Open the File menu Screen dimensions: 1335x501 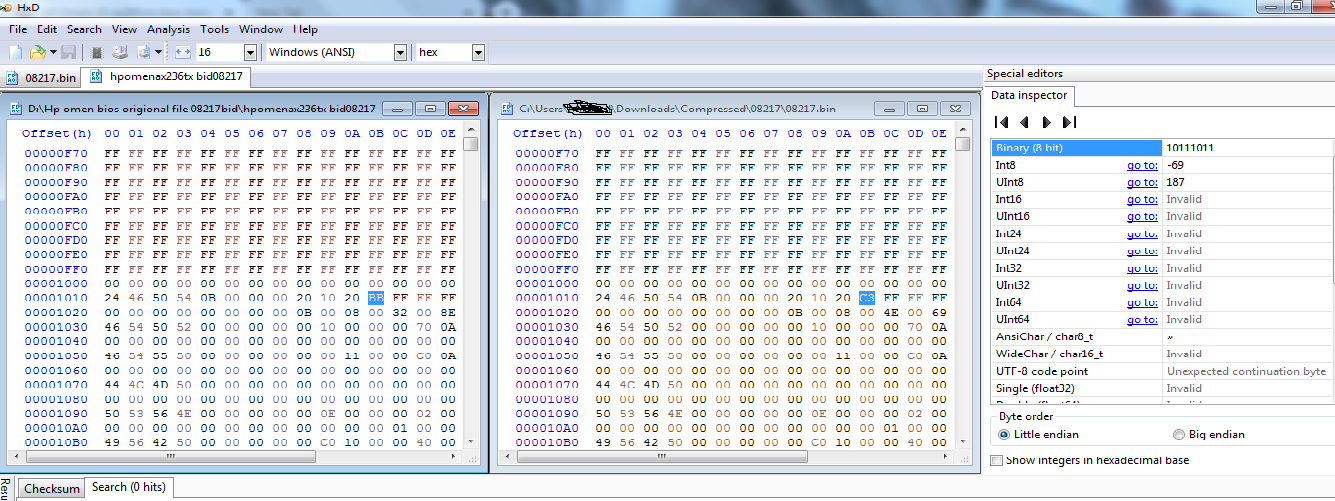tap(18, 29)
